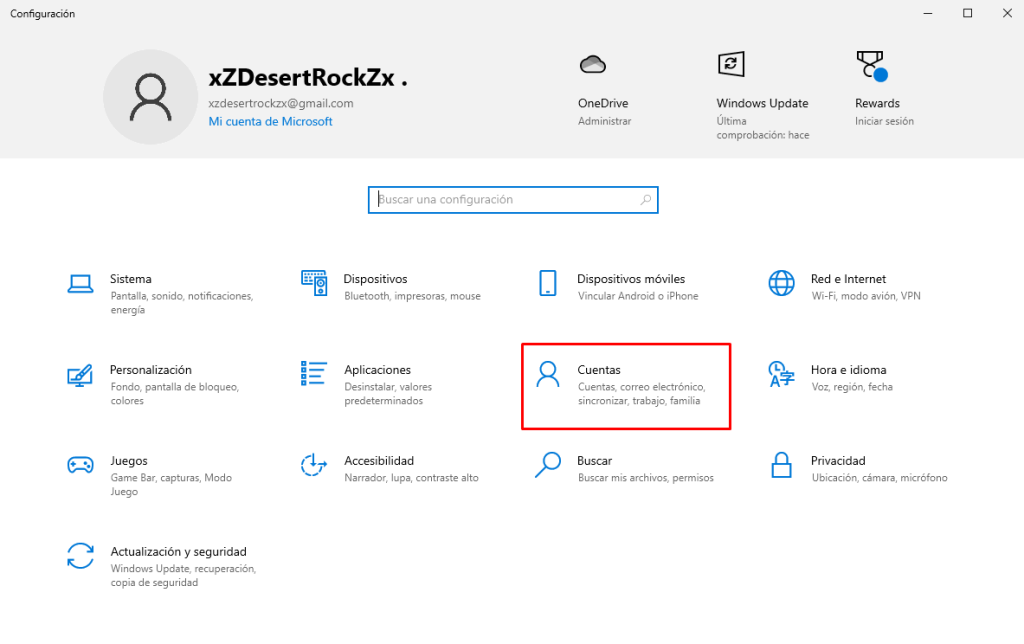Click the search box magnifier button

[646, 200]
